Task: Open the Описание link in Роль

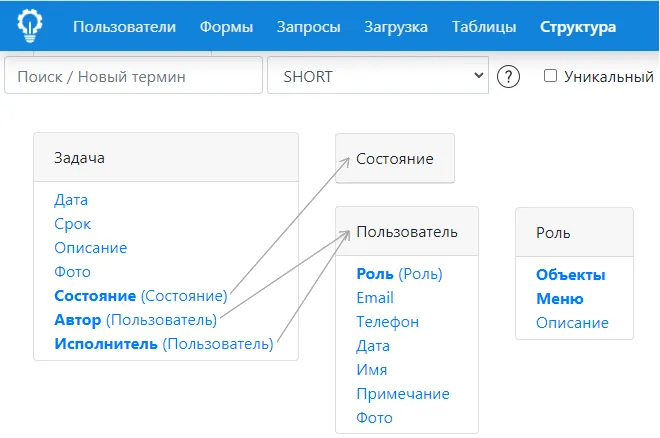Action: (x=572, y=323)
